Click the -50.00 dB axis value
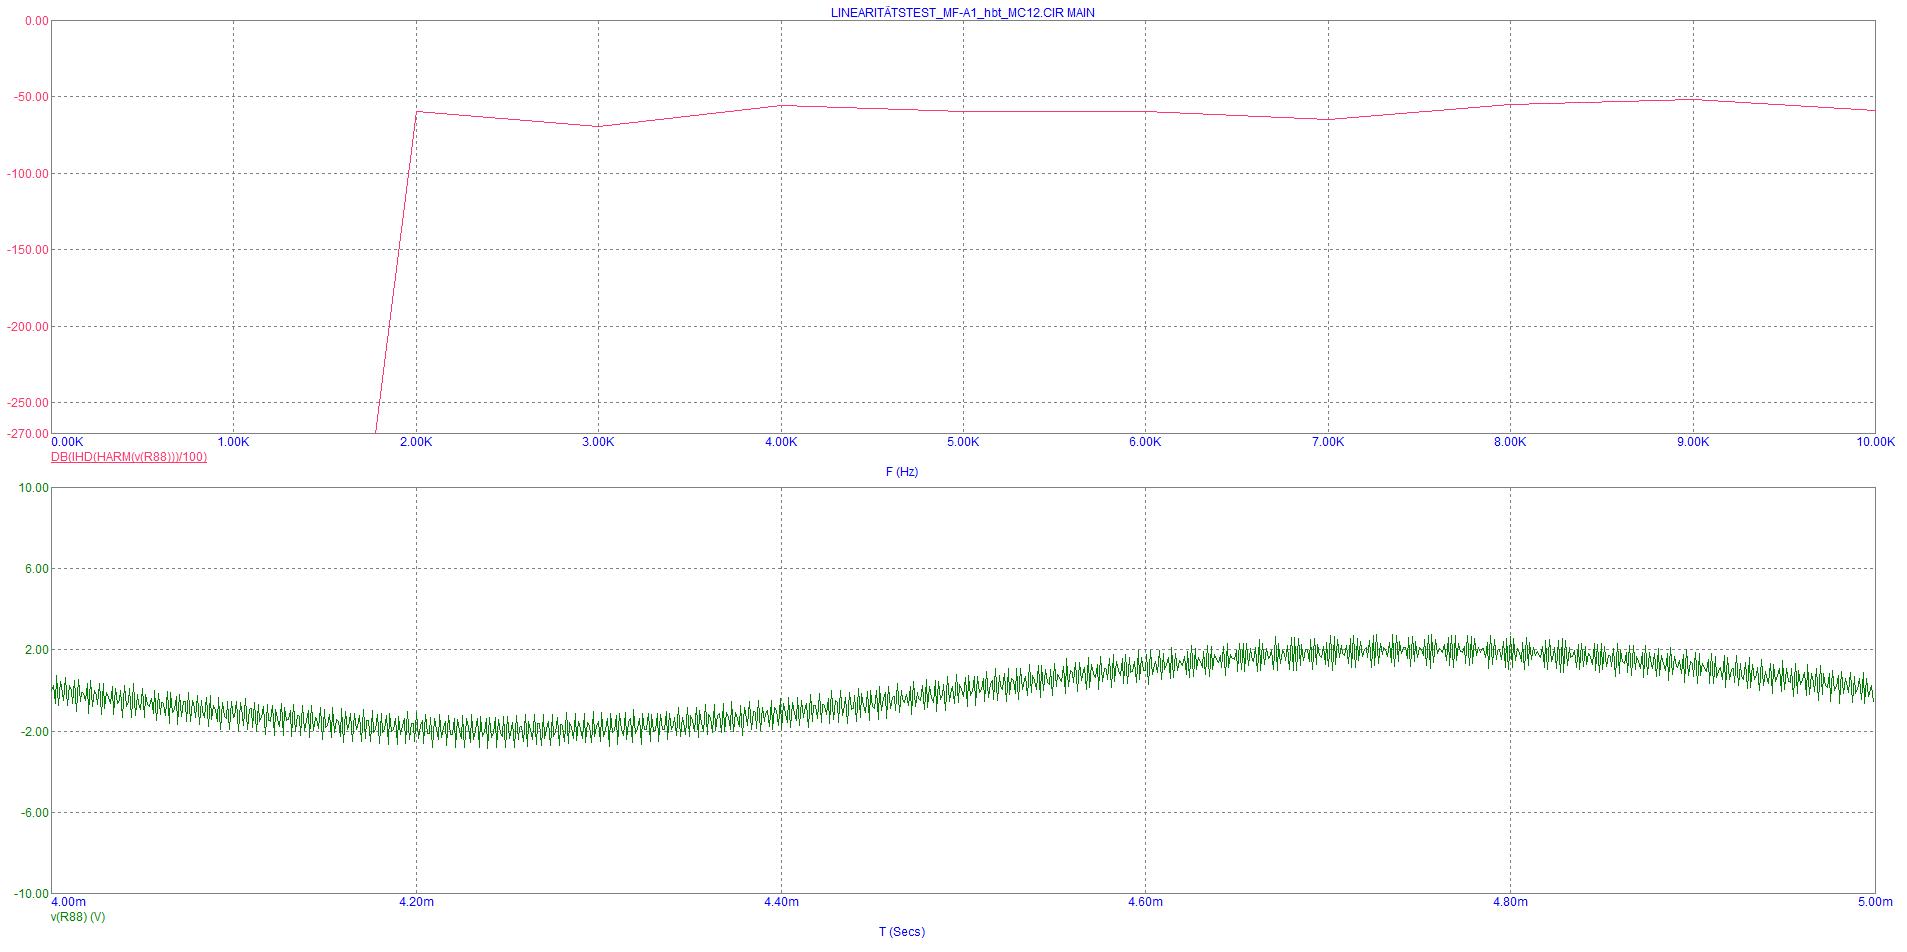This screenshot has height=952, width=1907. [x=30, y=97]
